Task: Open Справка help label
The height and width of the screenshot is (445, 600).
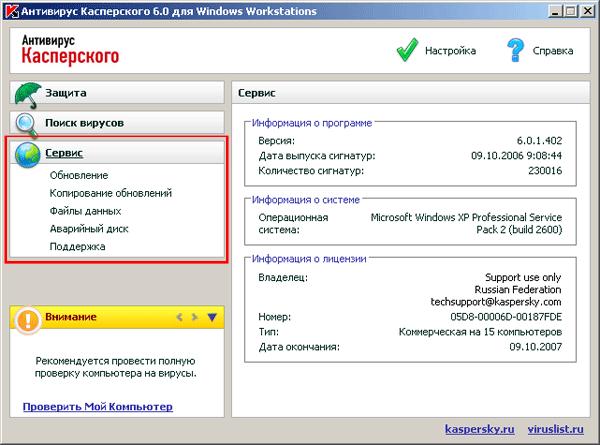Action: click(553, 51)
